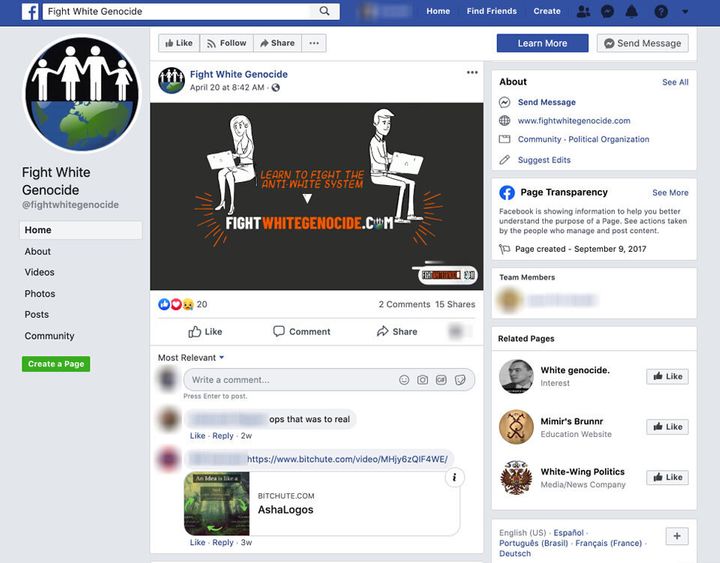Click the Facebook logo icon
720x563 pixels.
[x=30, y=12]
